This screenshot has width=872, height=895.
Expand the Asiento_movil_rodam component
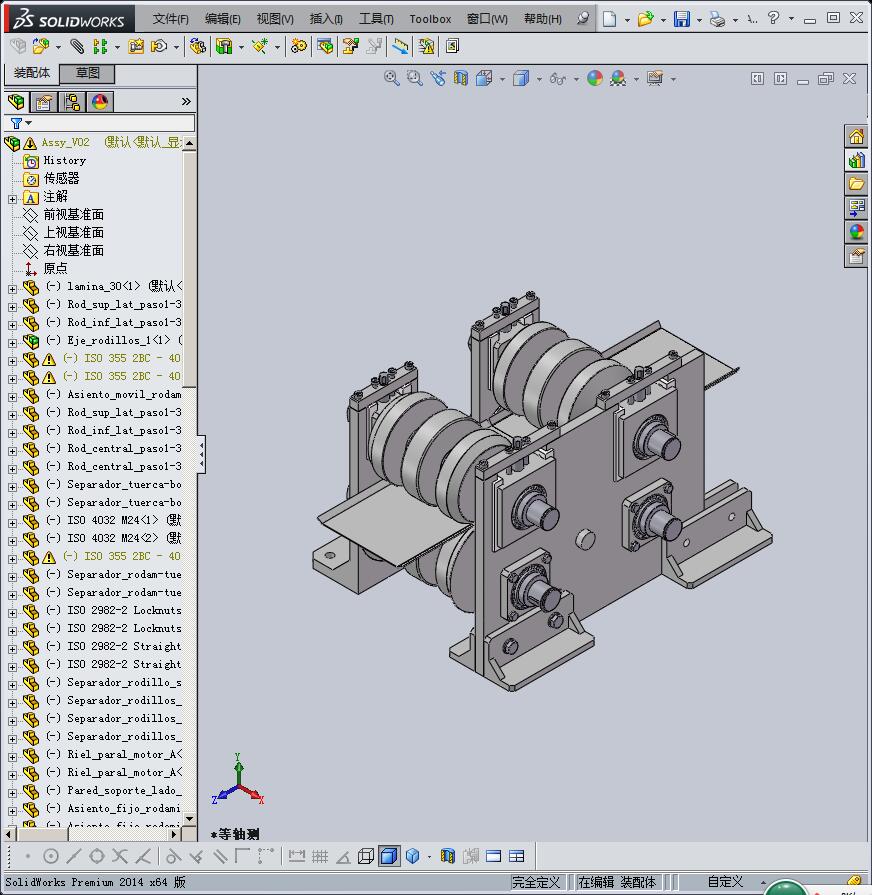(x=13, y=397)
